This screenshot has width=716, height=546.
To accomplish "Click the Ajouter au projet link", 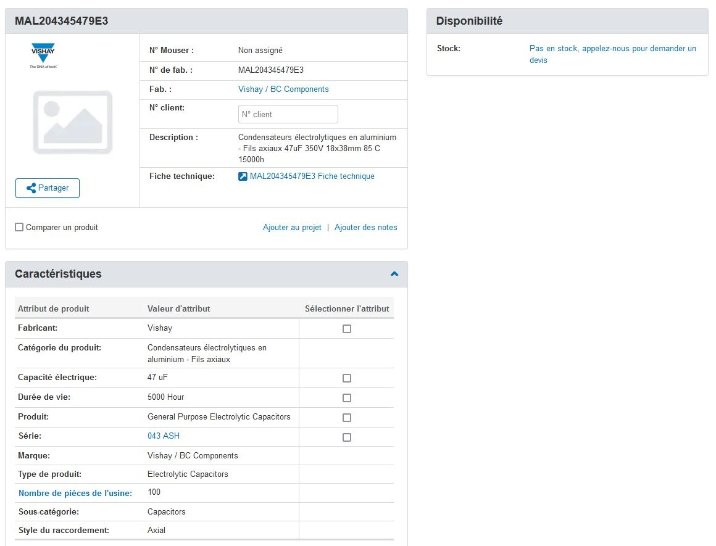I will [292, 227].
